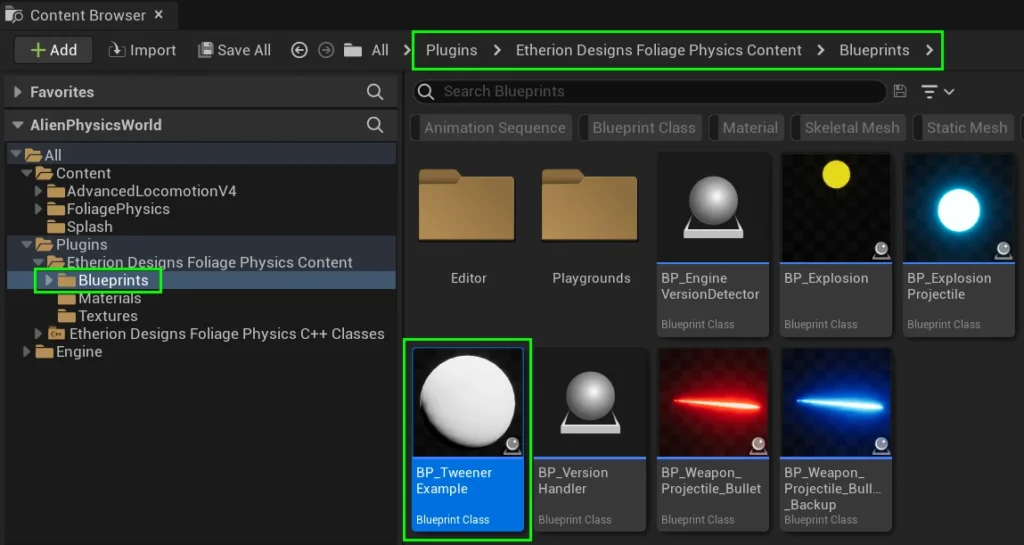Screen dimensions: 1024x545
Task: Open the Playgrounds folder icon
Action: 591,206
